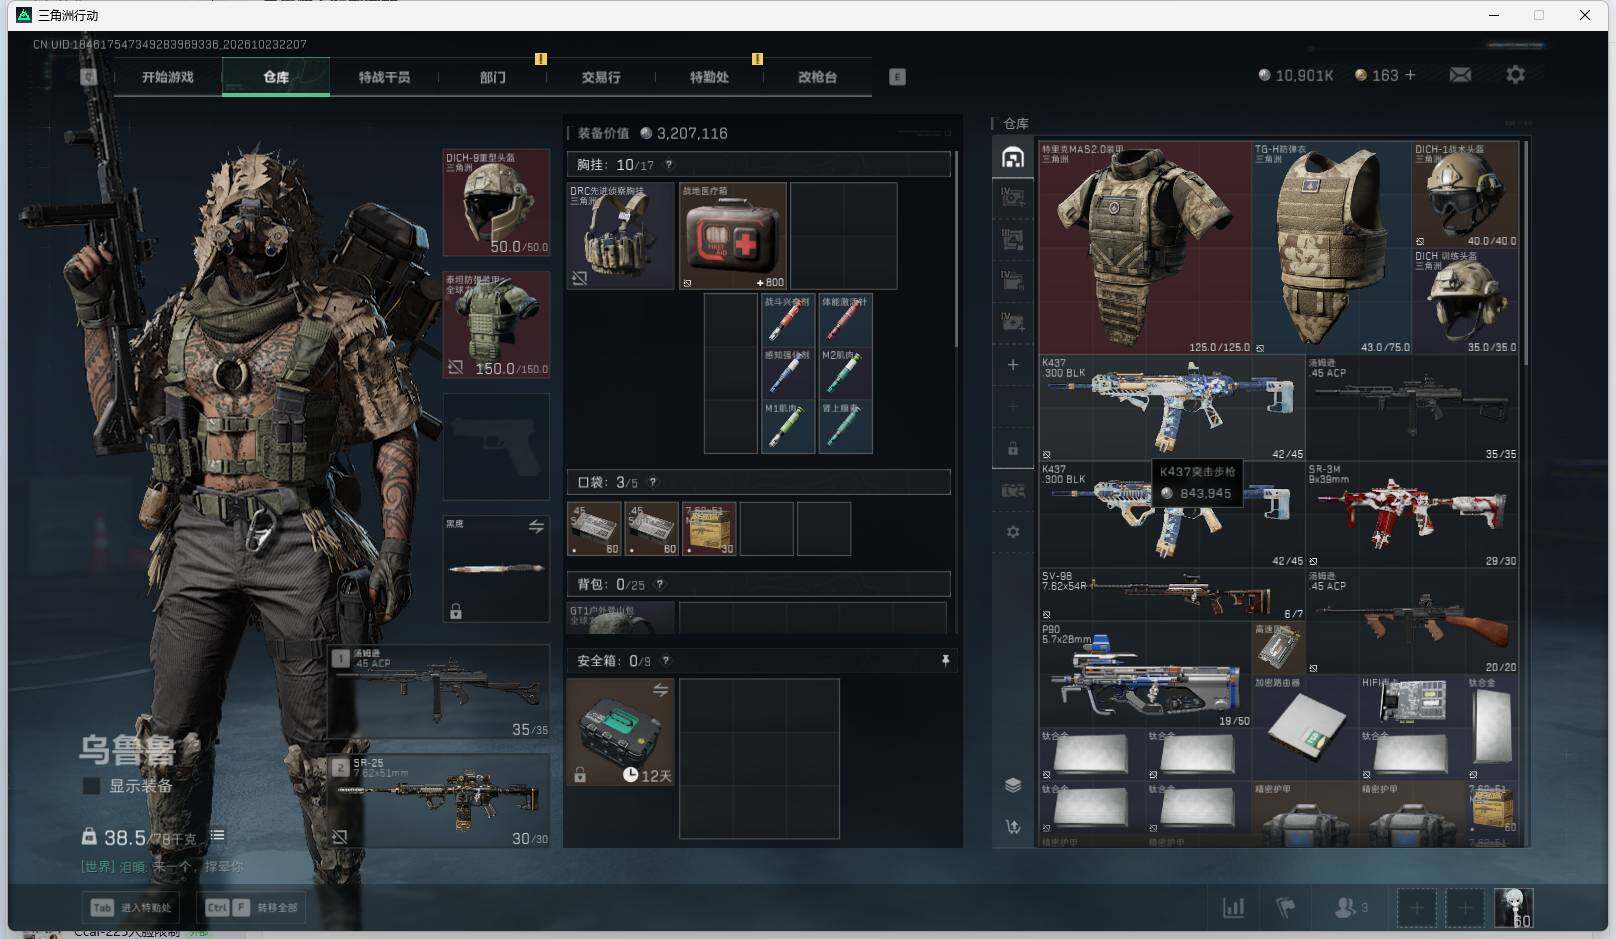1616x939 pixels.
Task: Click help question mark next to 口袋
Action: click(x=653, y=482)
